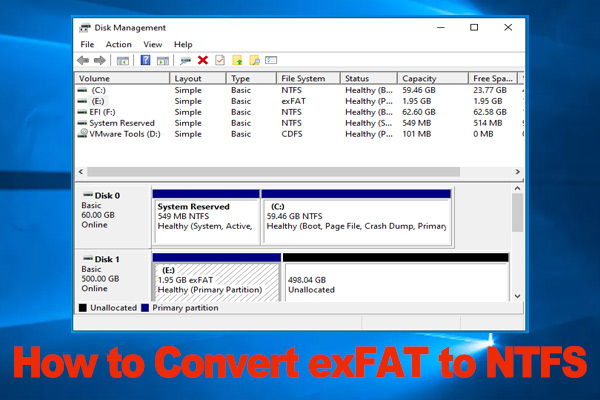Maximize the Disk Management window
Screen dimensions: 600x400
(474, 28)
